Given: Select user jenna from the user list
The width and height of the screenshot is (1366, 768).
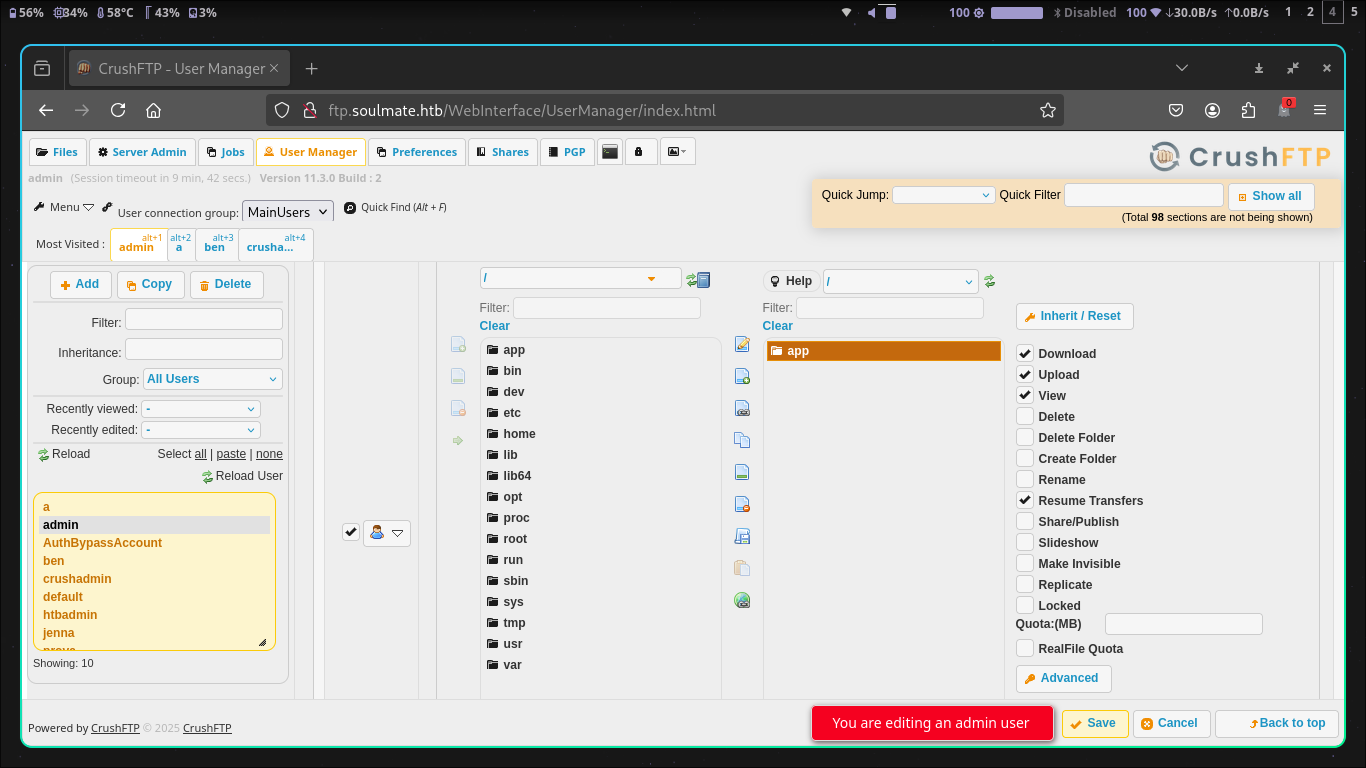Looking at the screenshot, I should 57,632.
